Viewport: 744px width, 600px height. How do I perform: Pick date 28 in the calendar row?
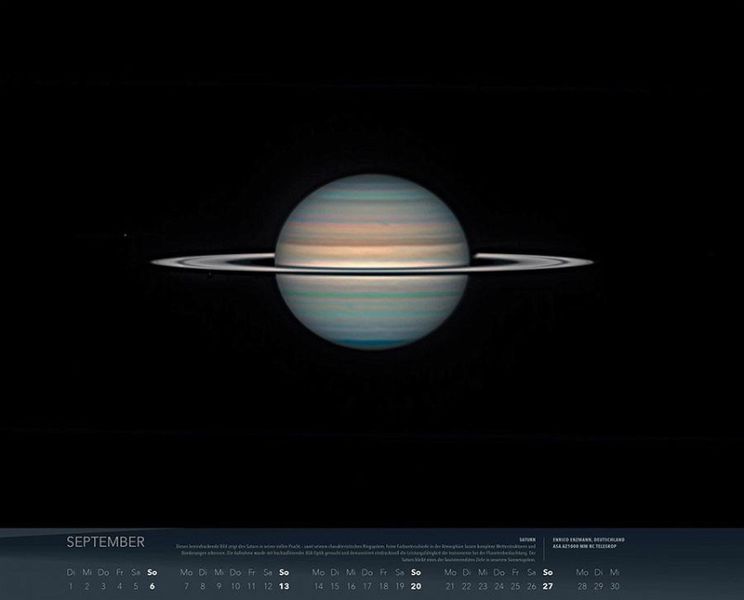click(582, 586)
